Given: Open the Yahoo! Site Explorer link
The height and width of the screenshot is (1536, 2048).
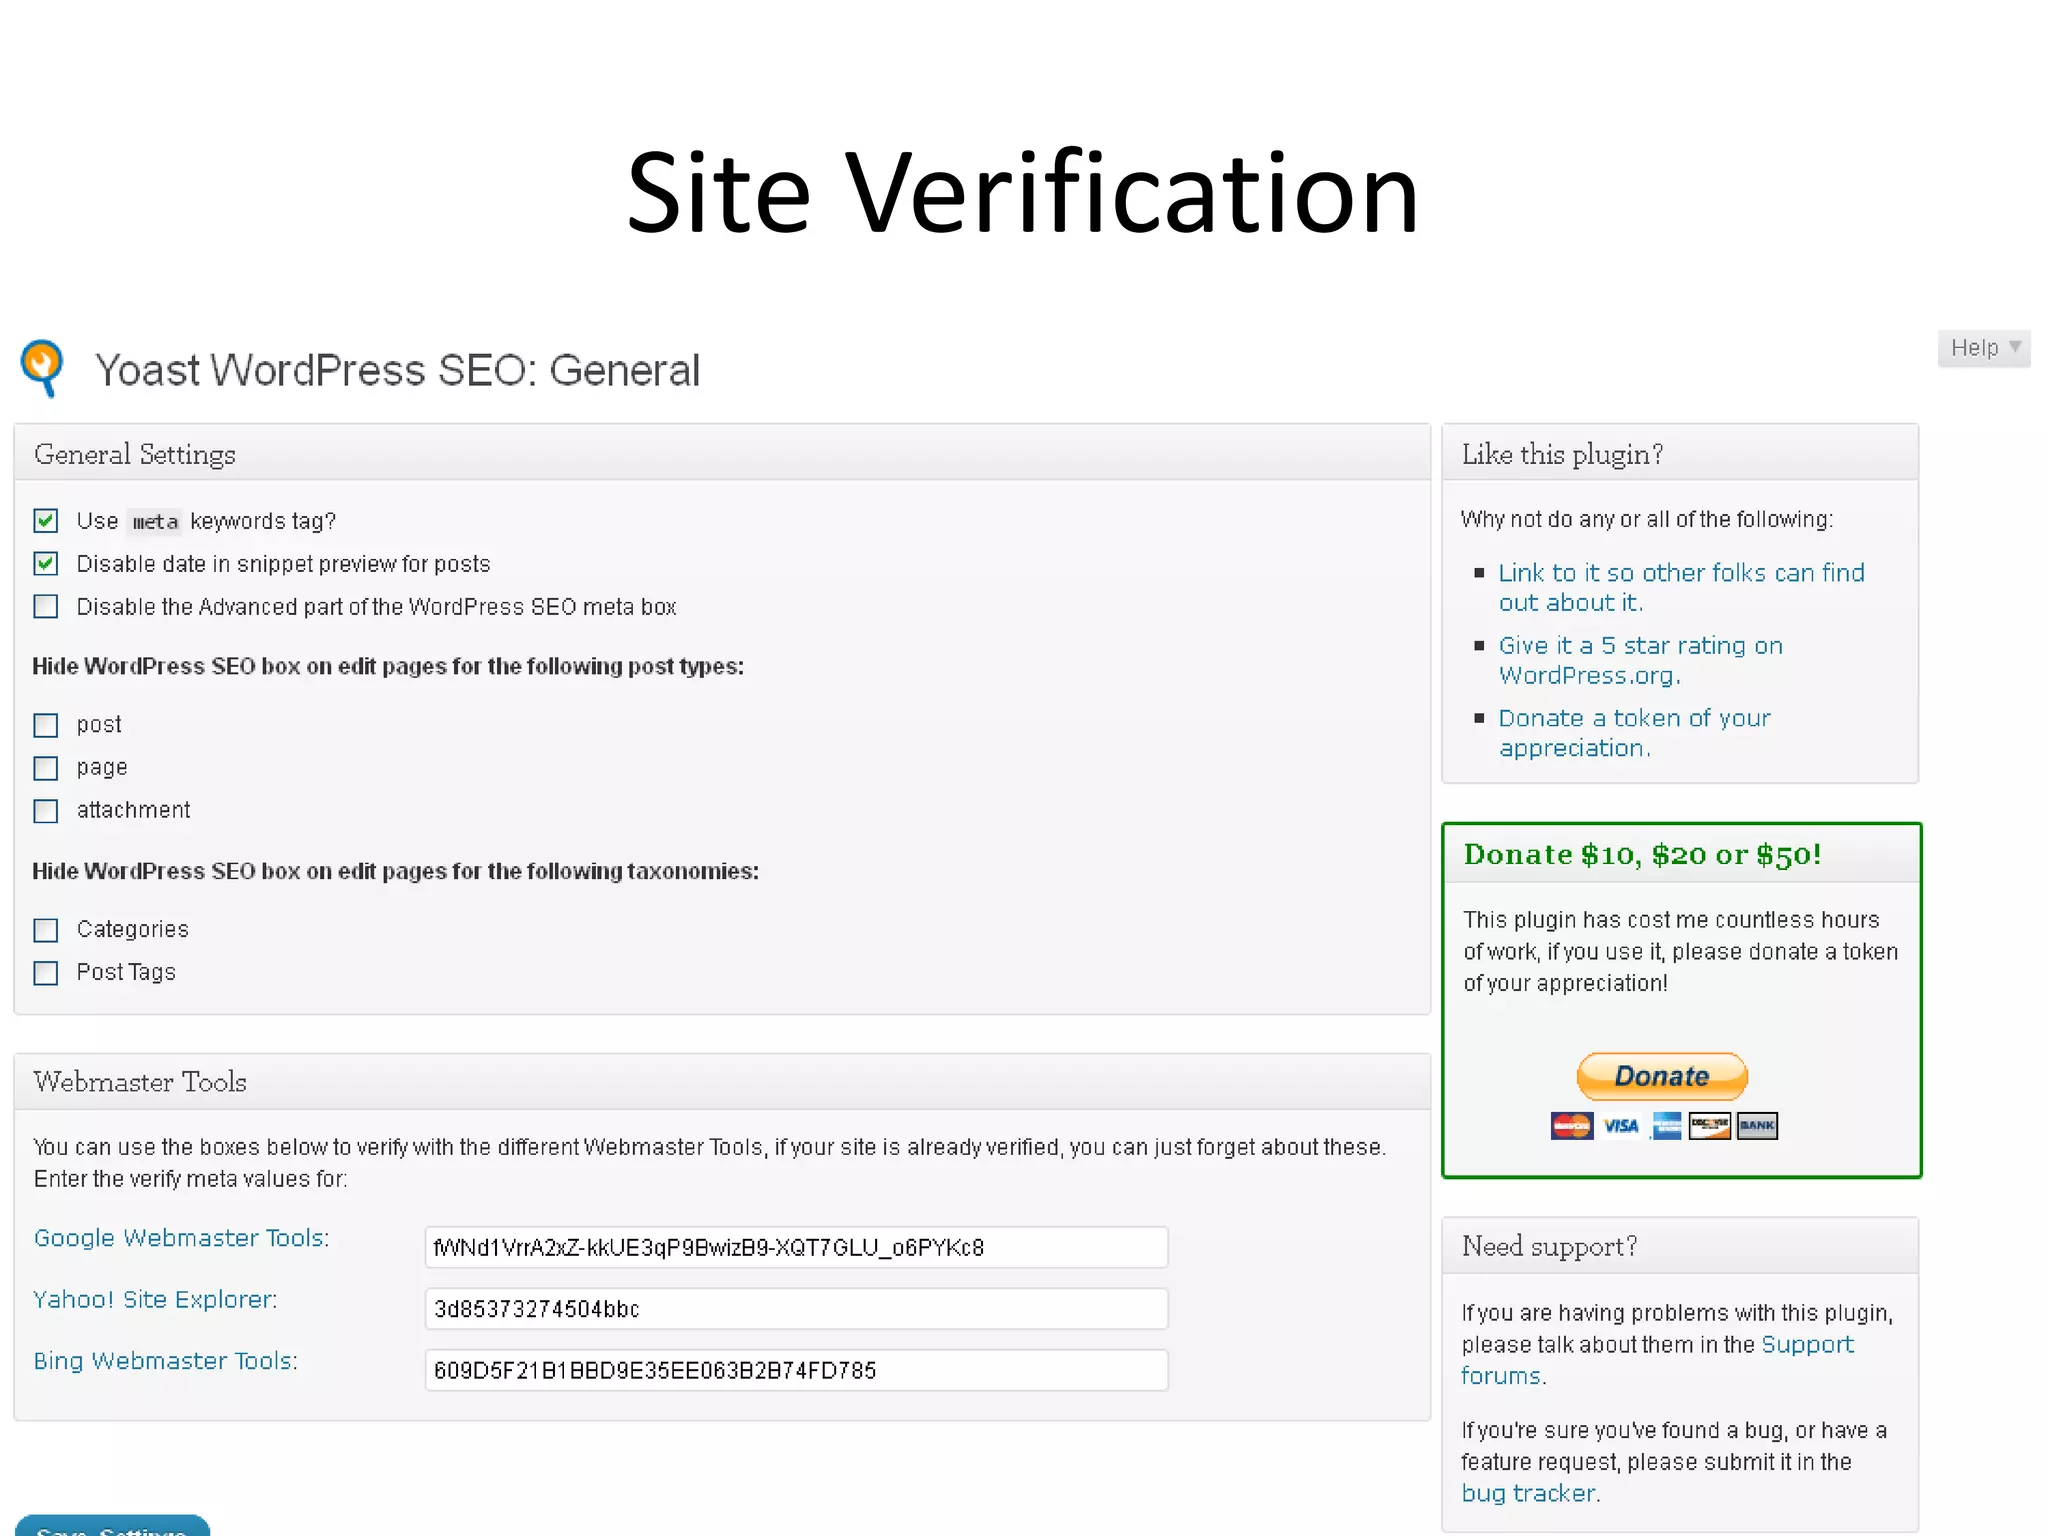Looking at the screenshot, I should [155, 1299].
